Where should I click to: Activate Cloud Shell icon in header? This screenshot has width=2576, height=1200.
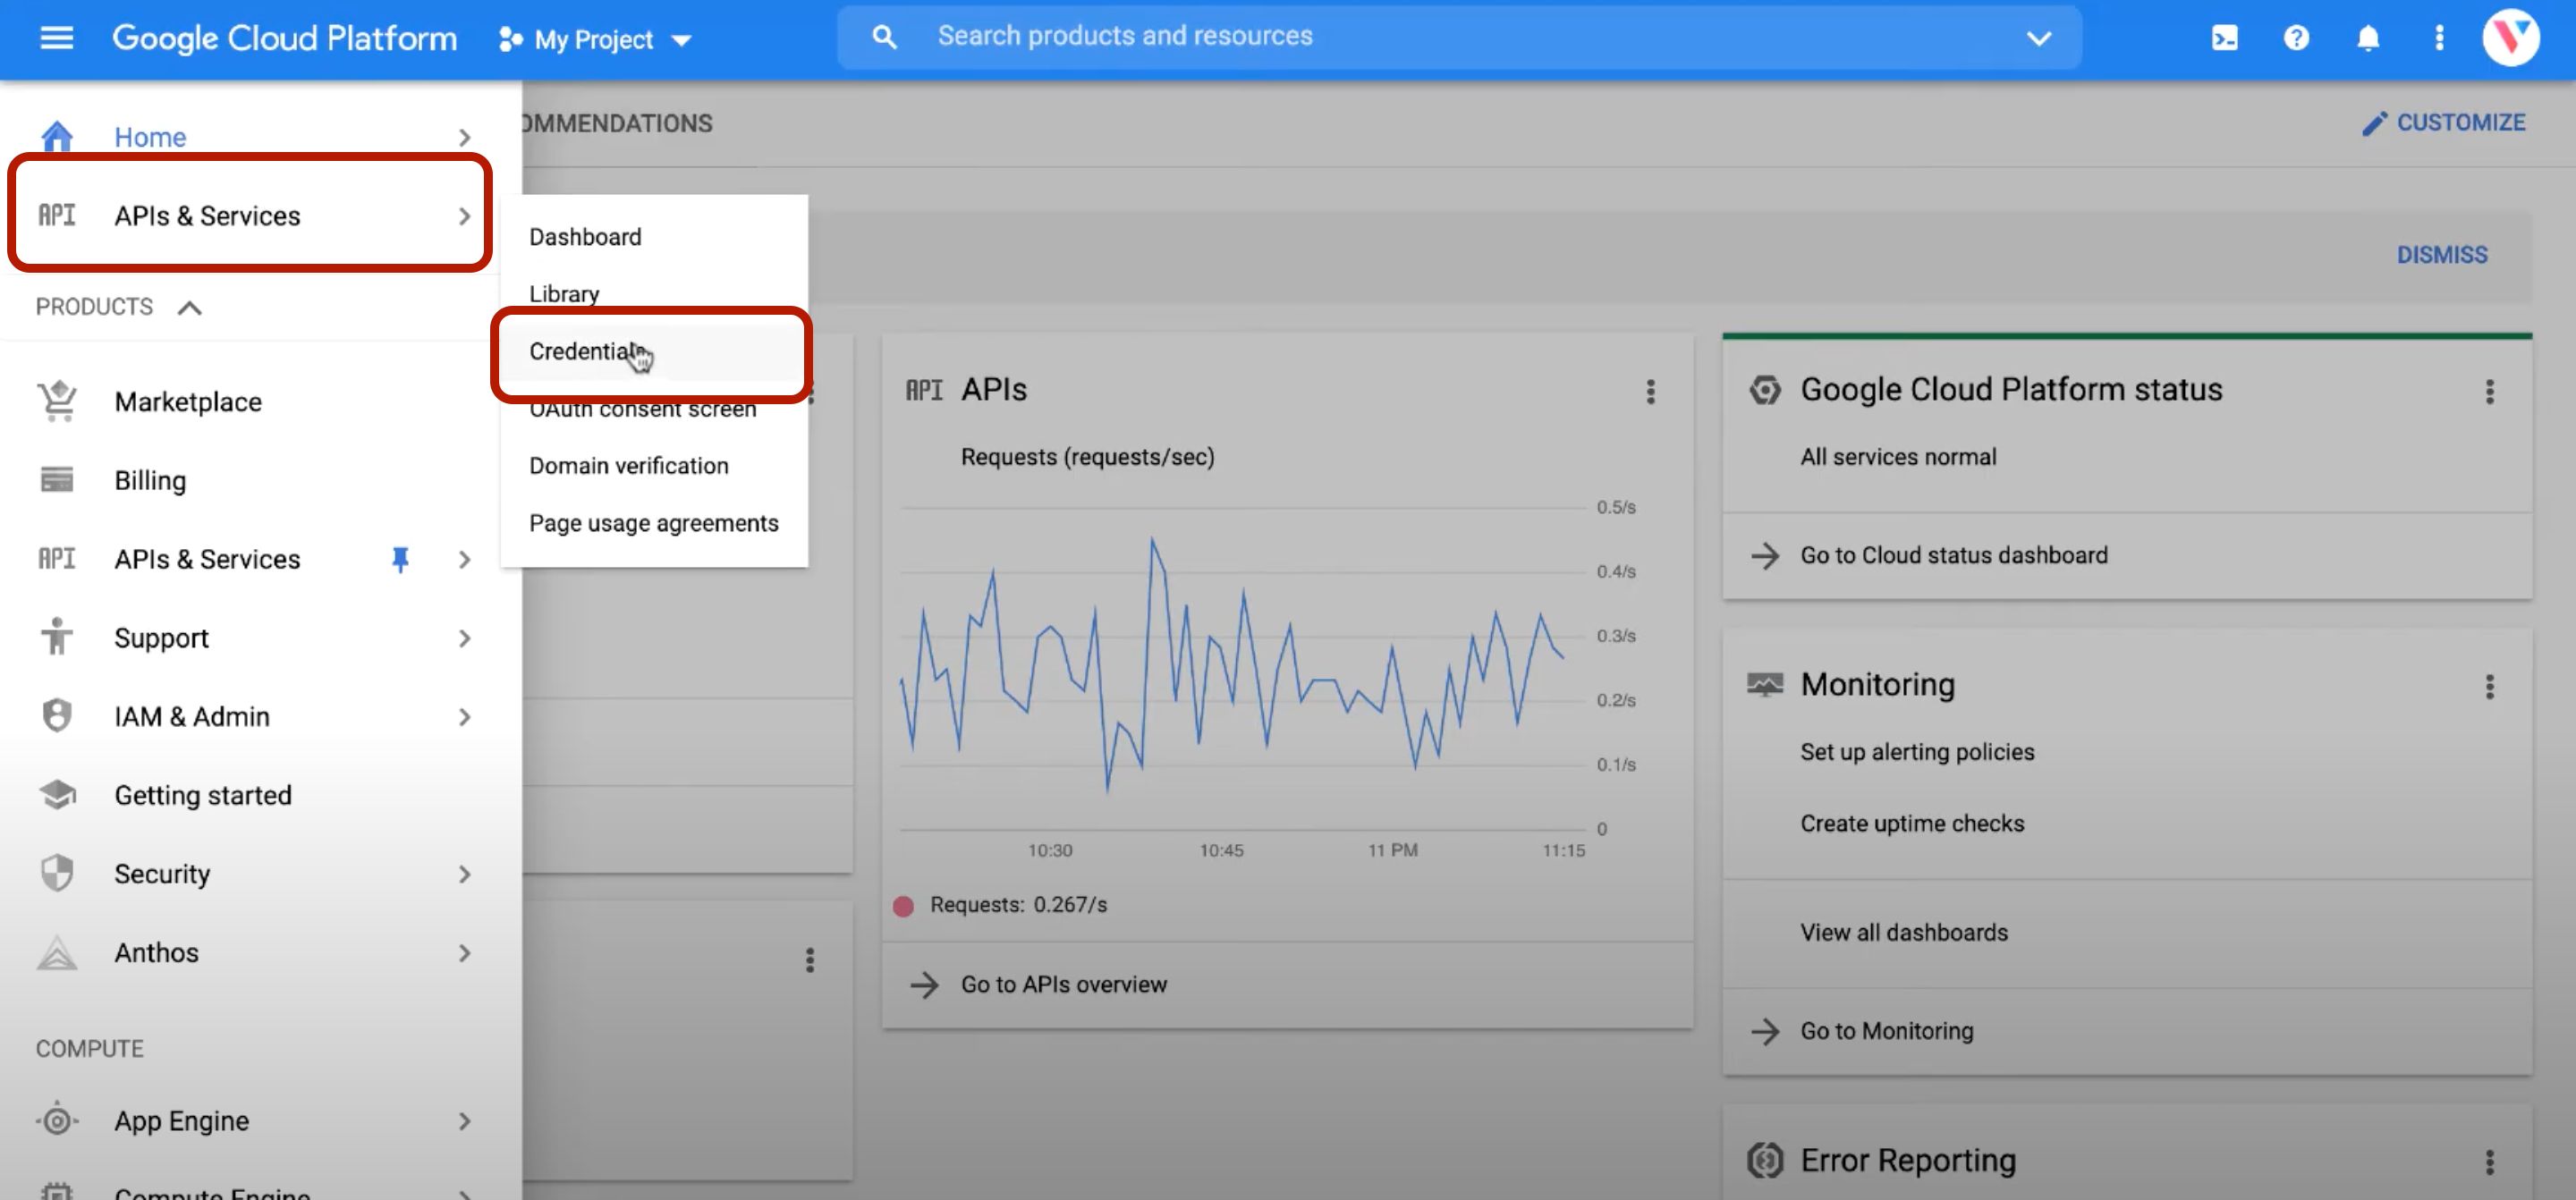coord(2224,38)
